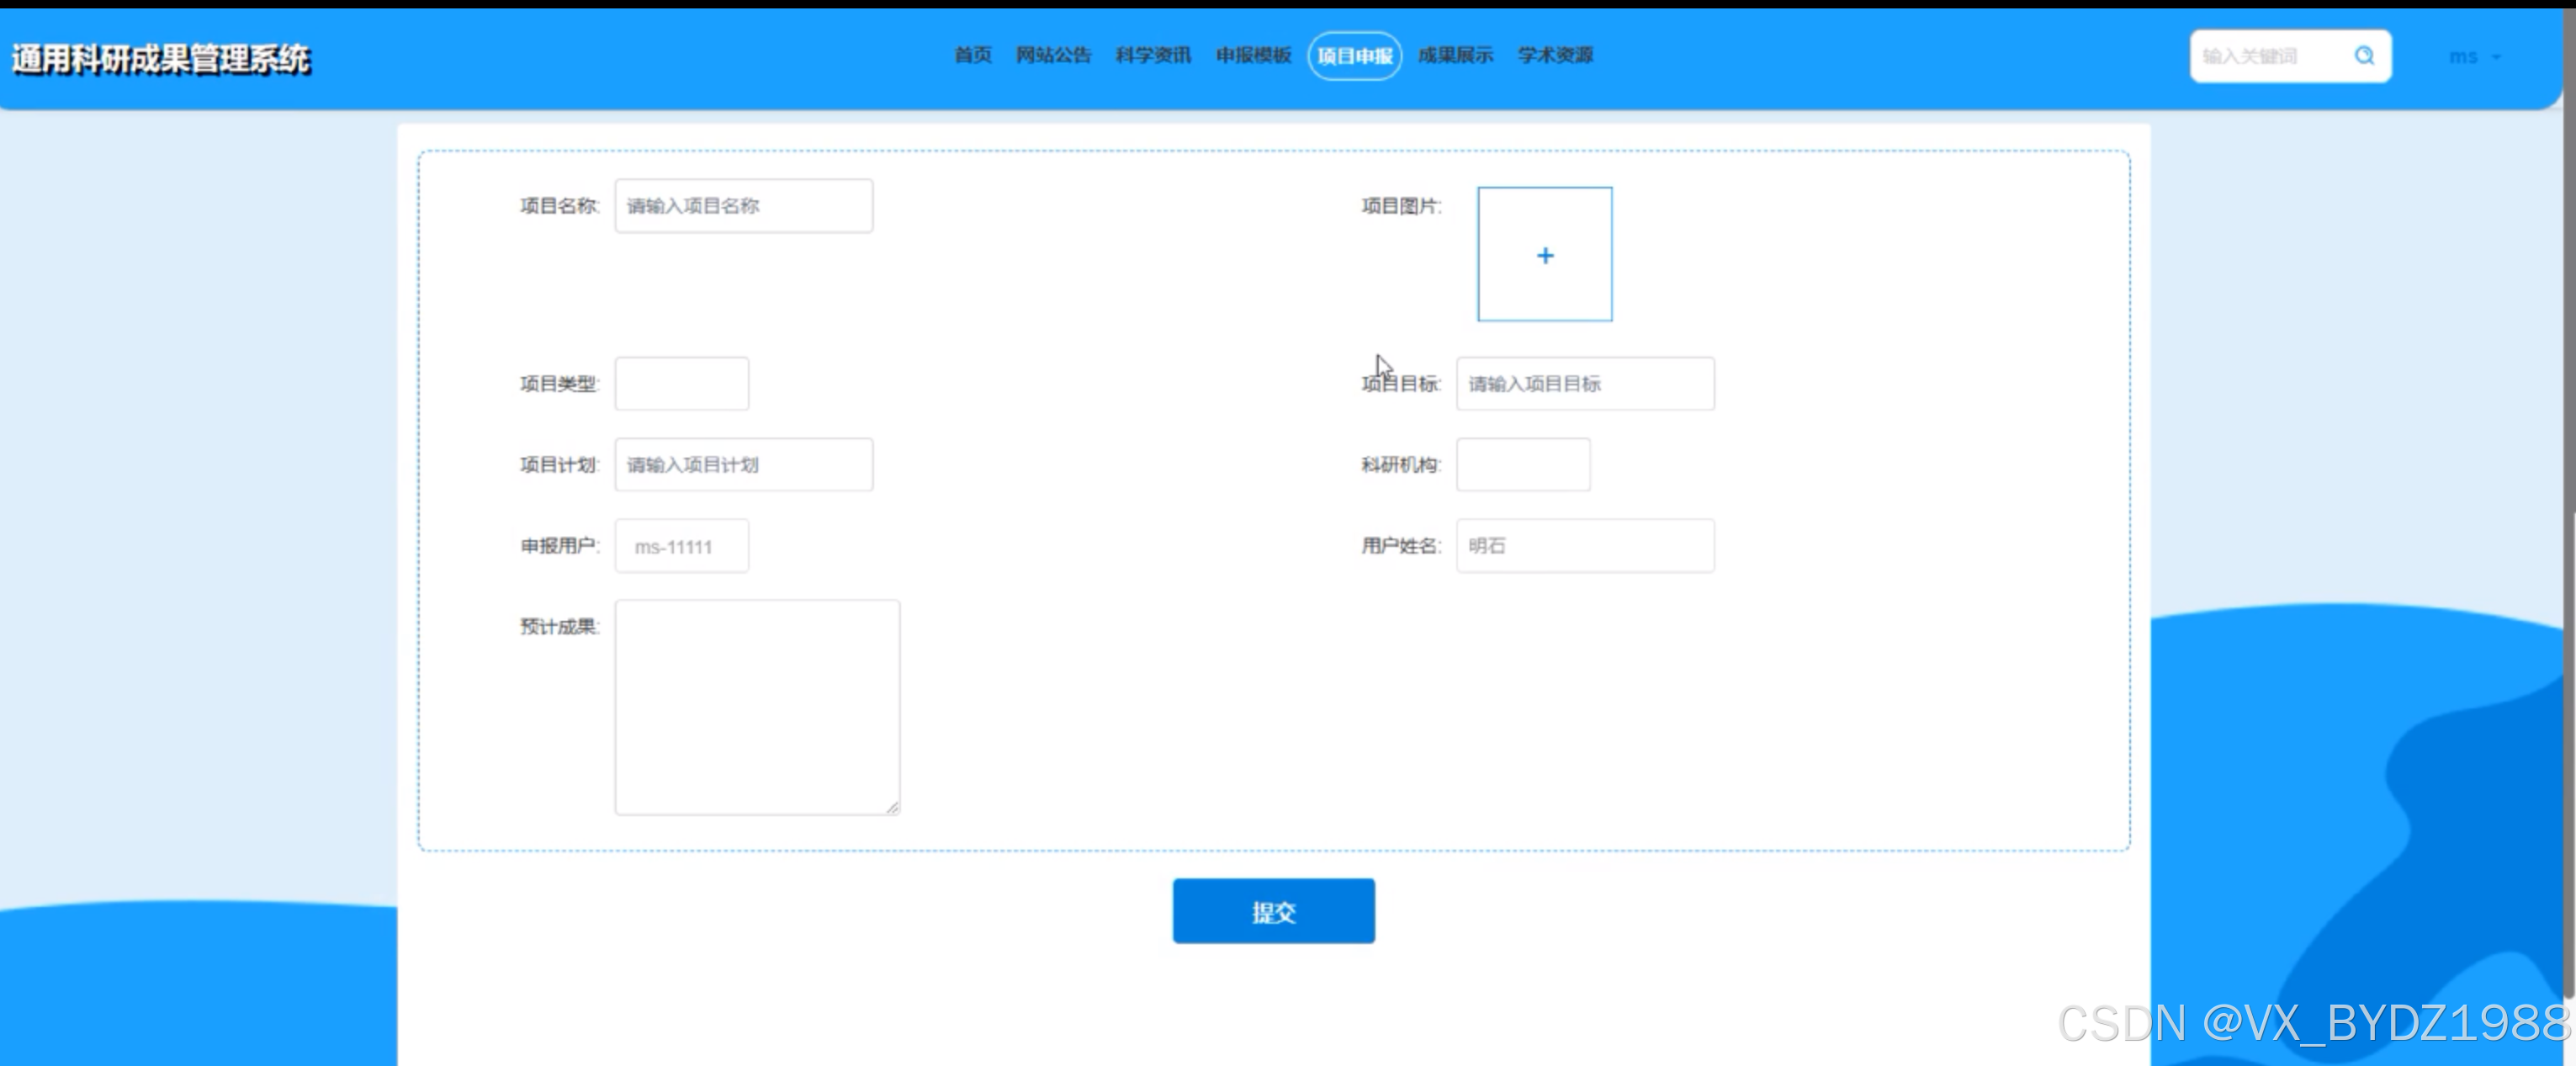This screenshot has width=2576, height=1066.
Task: Click the 提交 submit button
Action: [1273, 911]
